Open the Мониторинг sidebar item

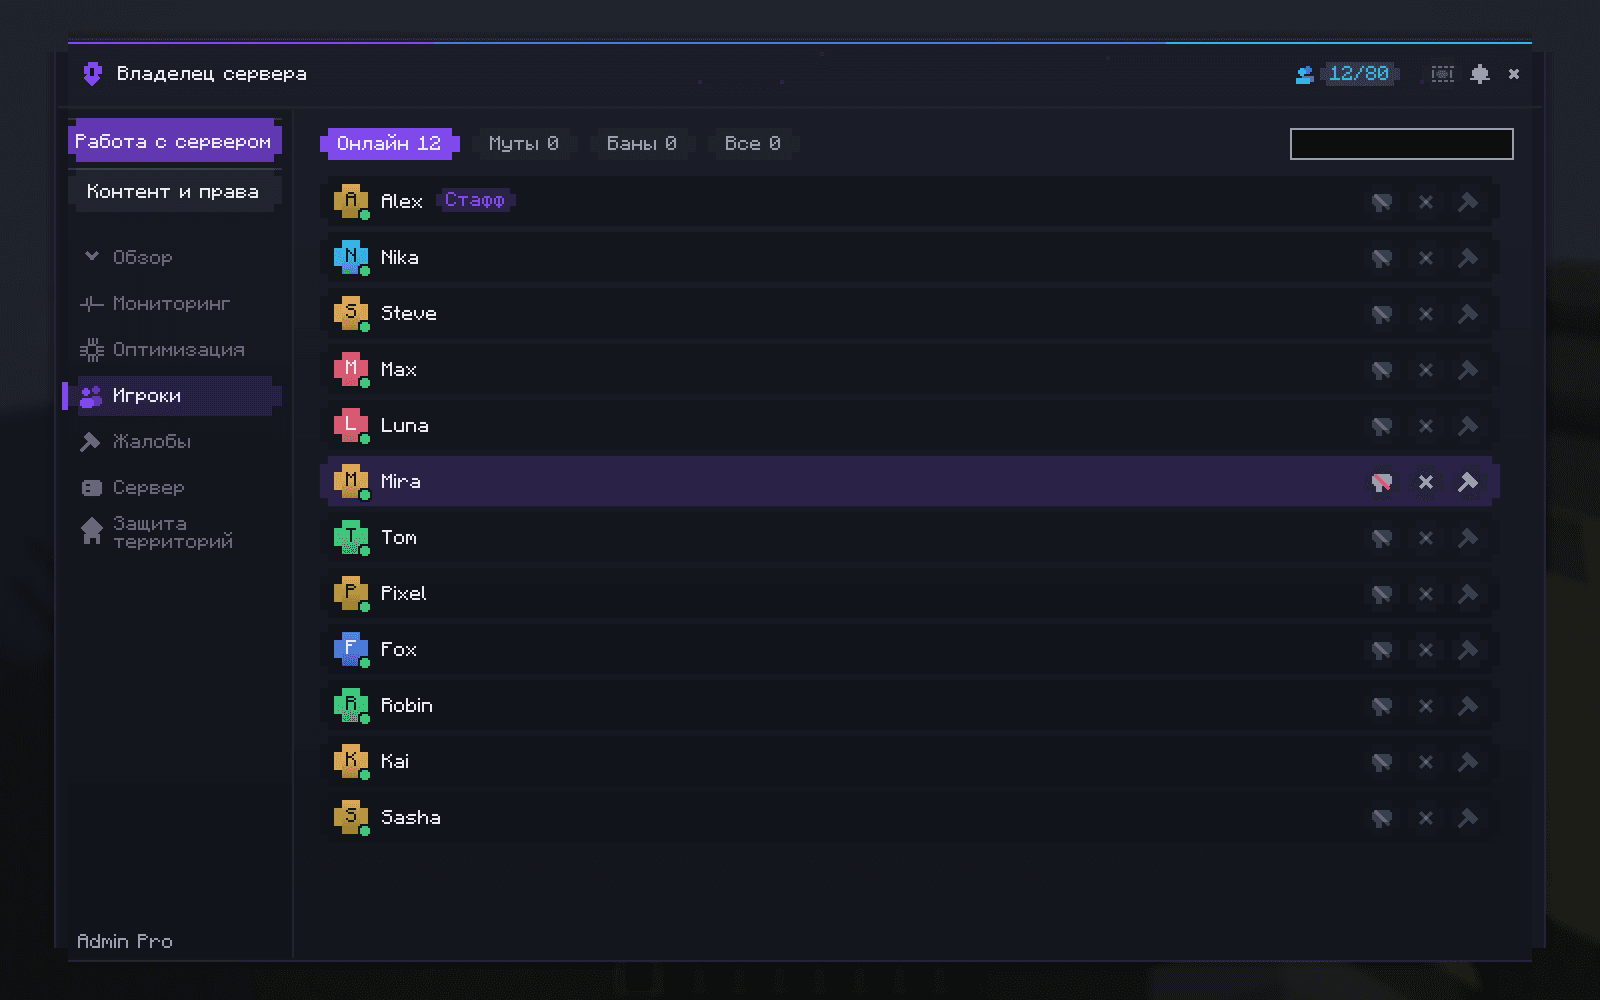(x=171, y=303)
